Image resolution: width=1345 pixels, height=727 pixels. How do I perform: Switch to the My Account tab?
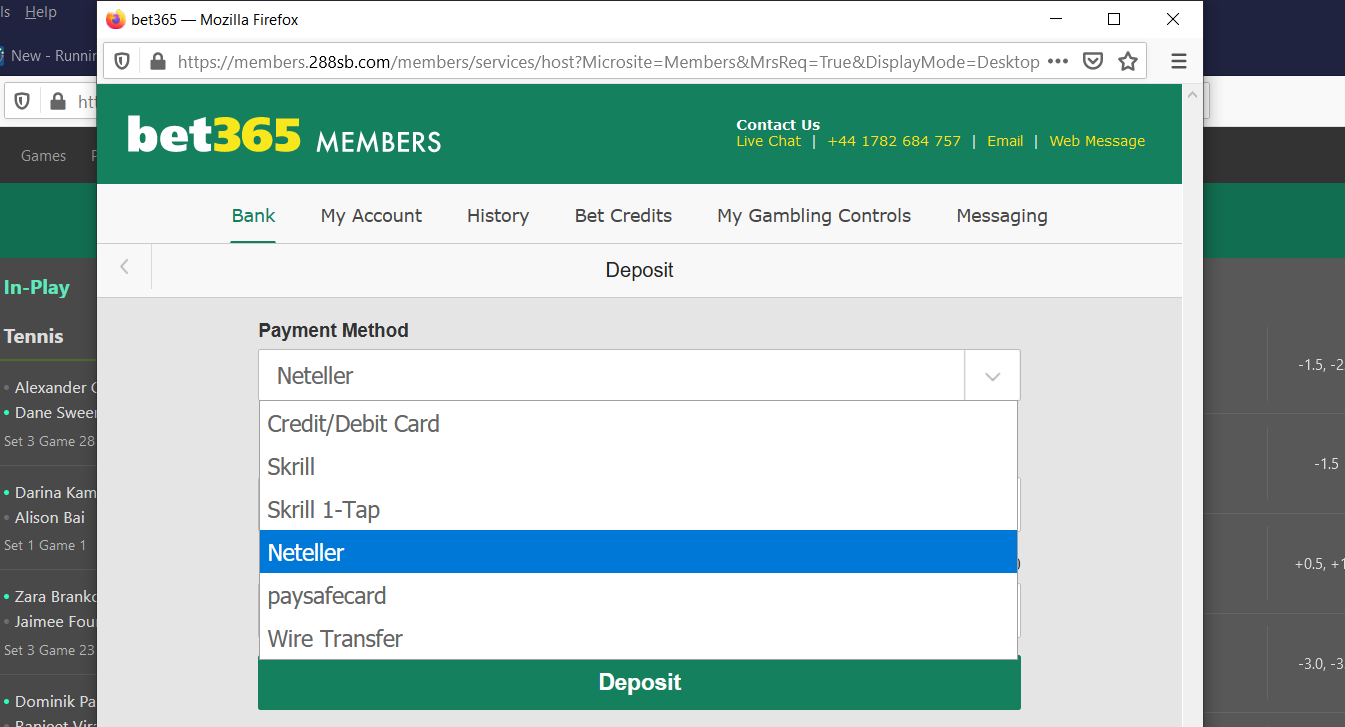pyautogui.click(x=371, y=216)
